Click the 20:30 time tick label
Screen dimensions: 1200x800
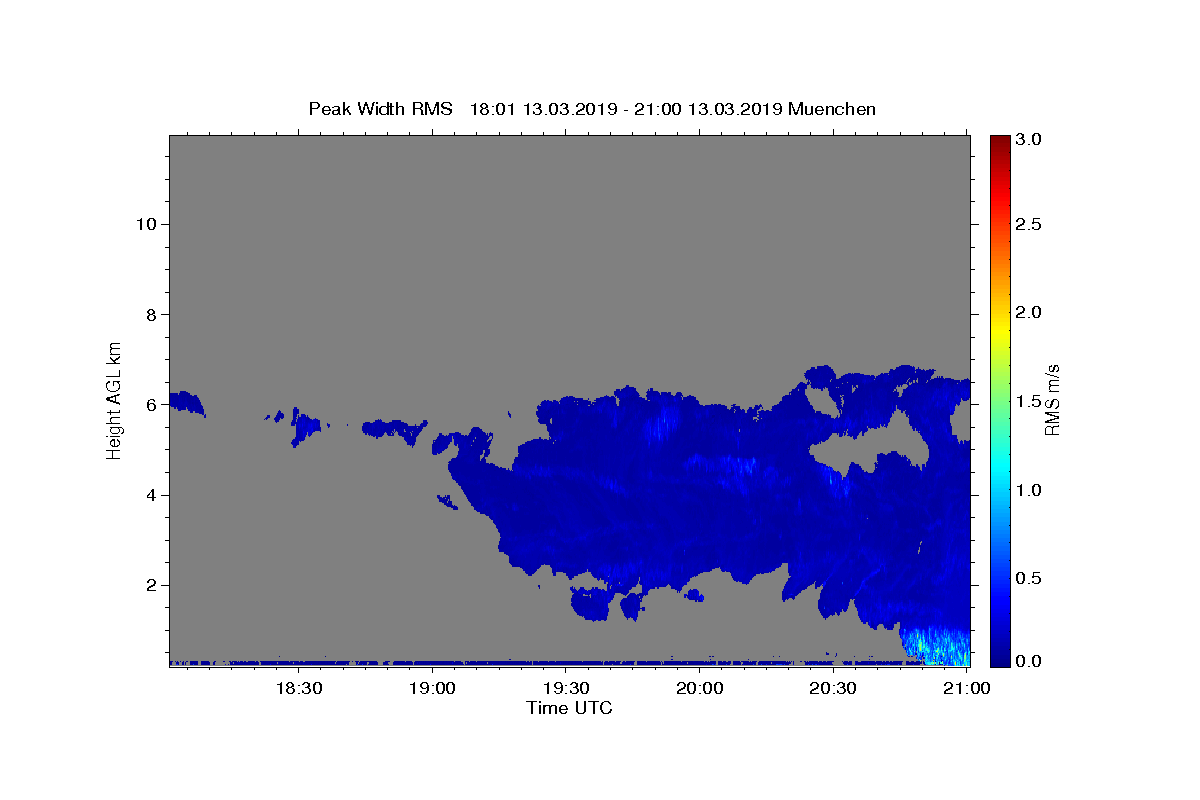tap(833, 688)
